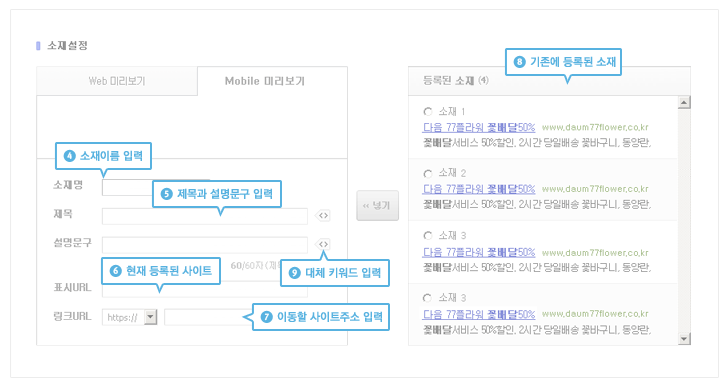Choose the first 소재 3 radio button

[x=427, y=235]
